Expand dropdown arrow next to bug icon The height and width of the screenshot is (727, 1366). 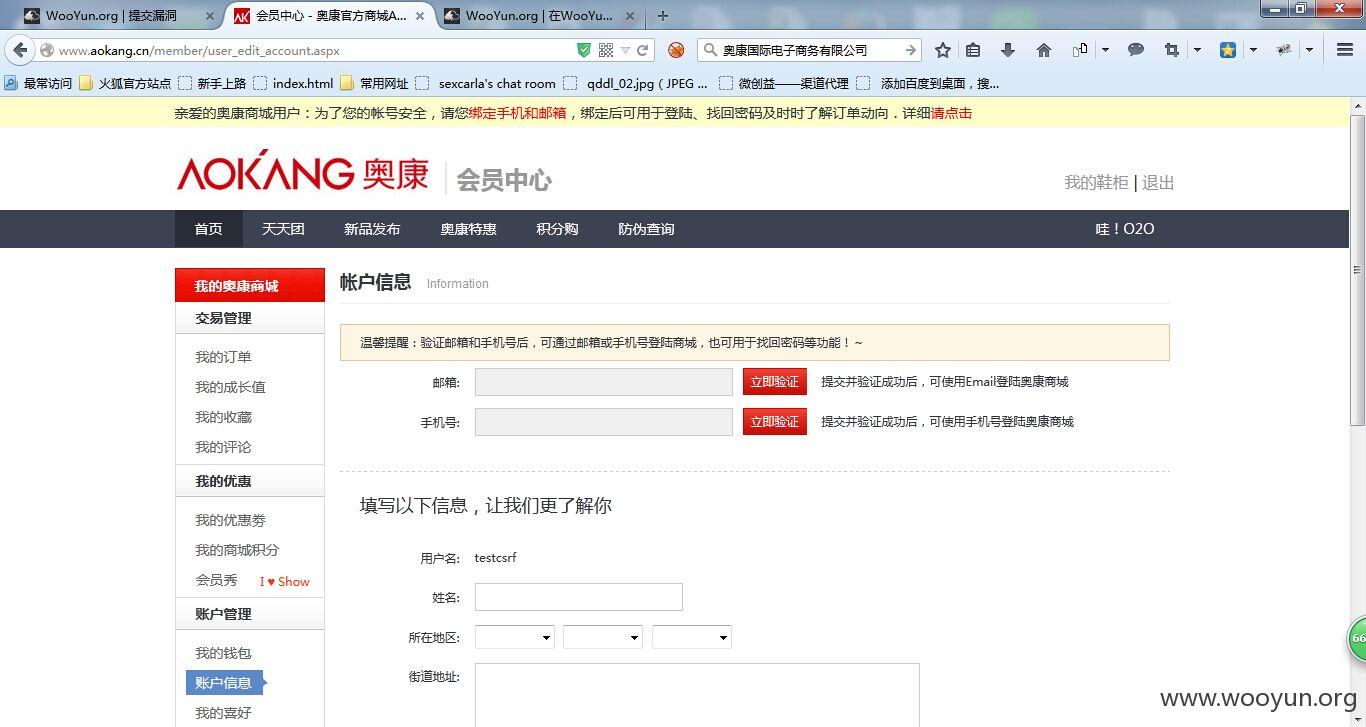coord(1309,50)
